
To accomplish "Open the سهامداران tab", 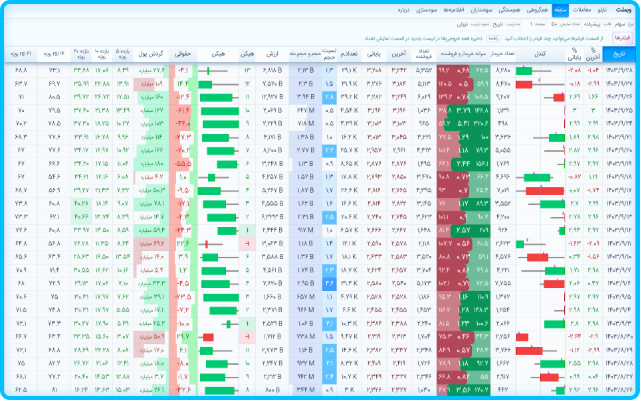I will click(482, 10).
